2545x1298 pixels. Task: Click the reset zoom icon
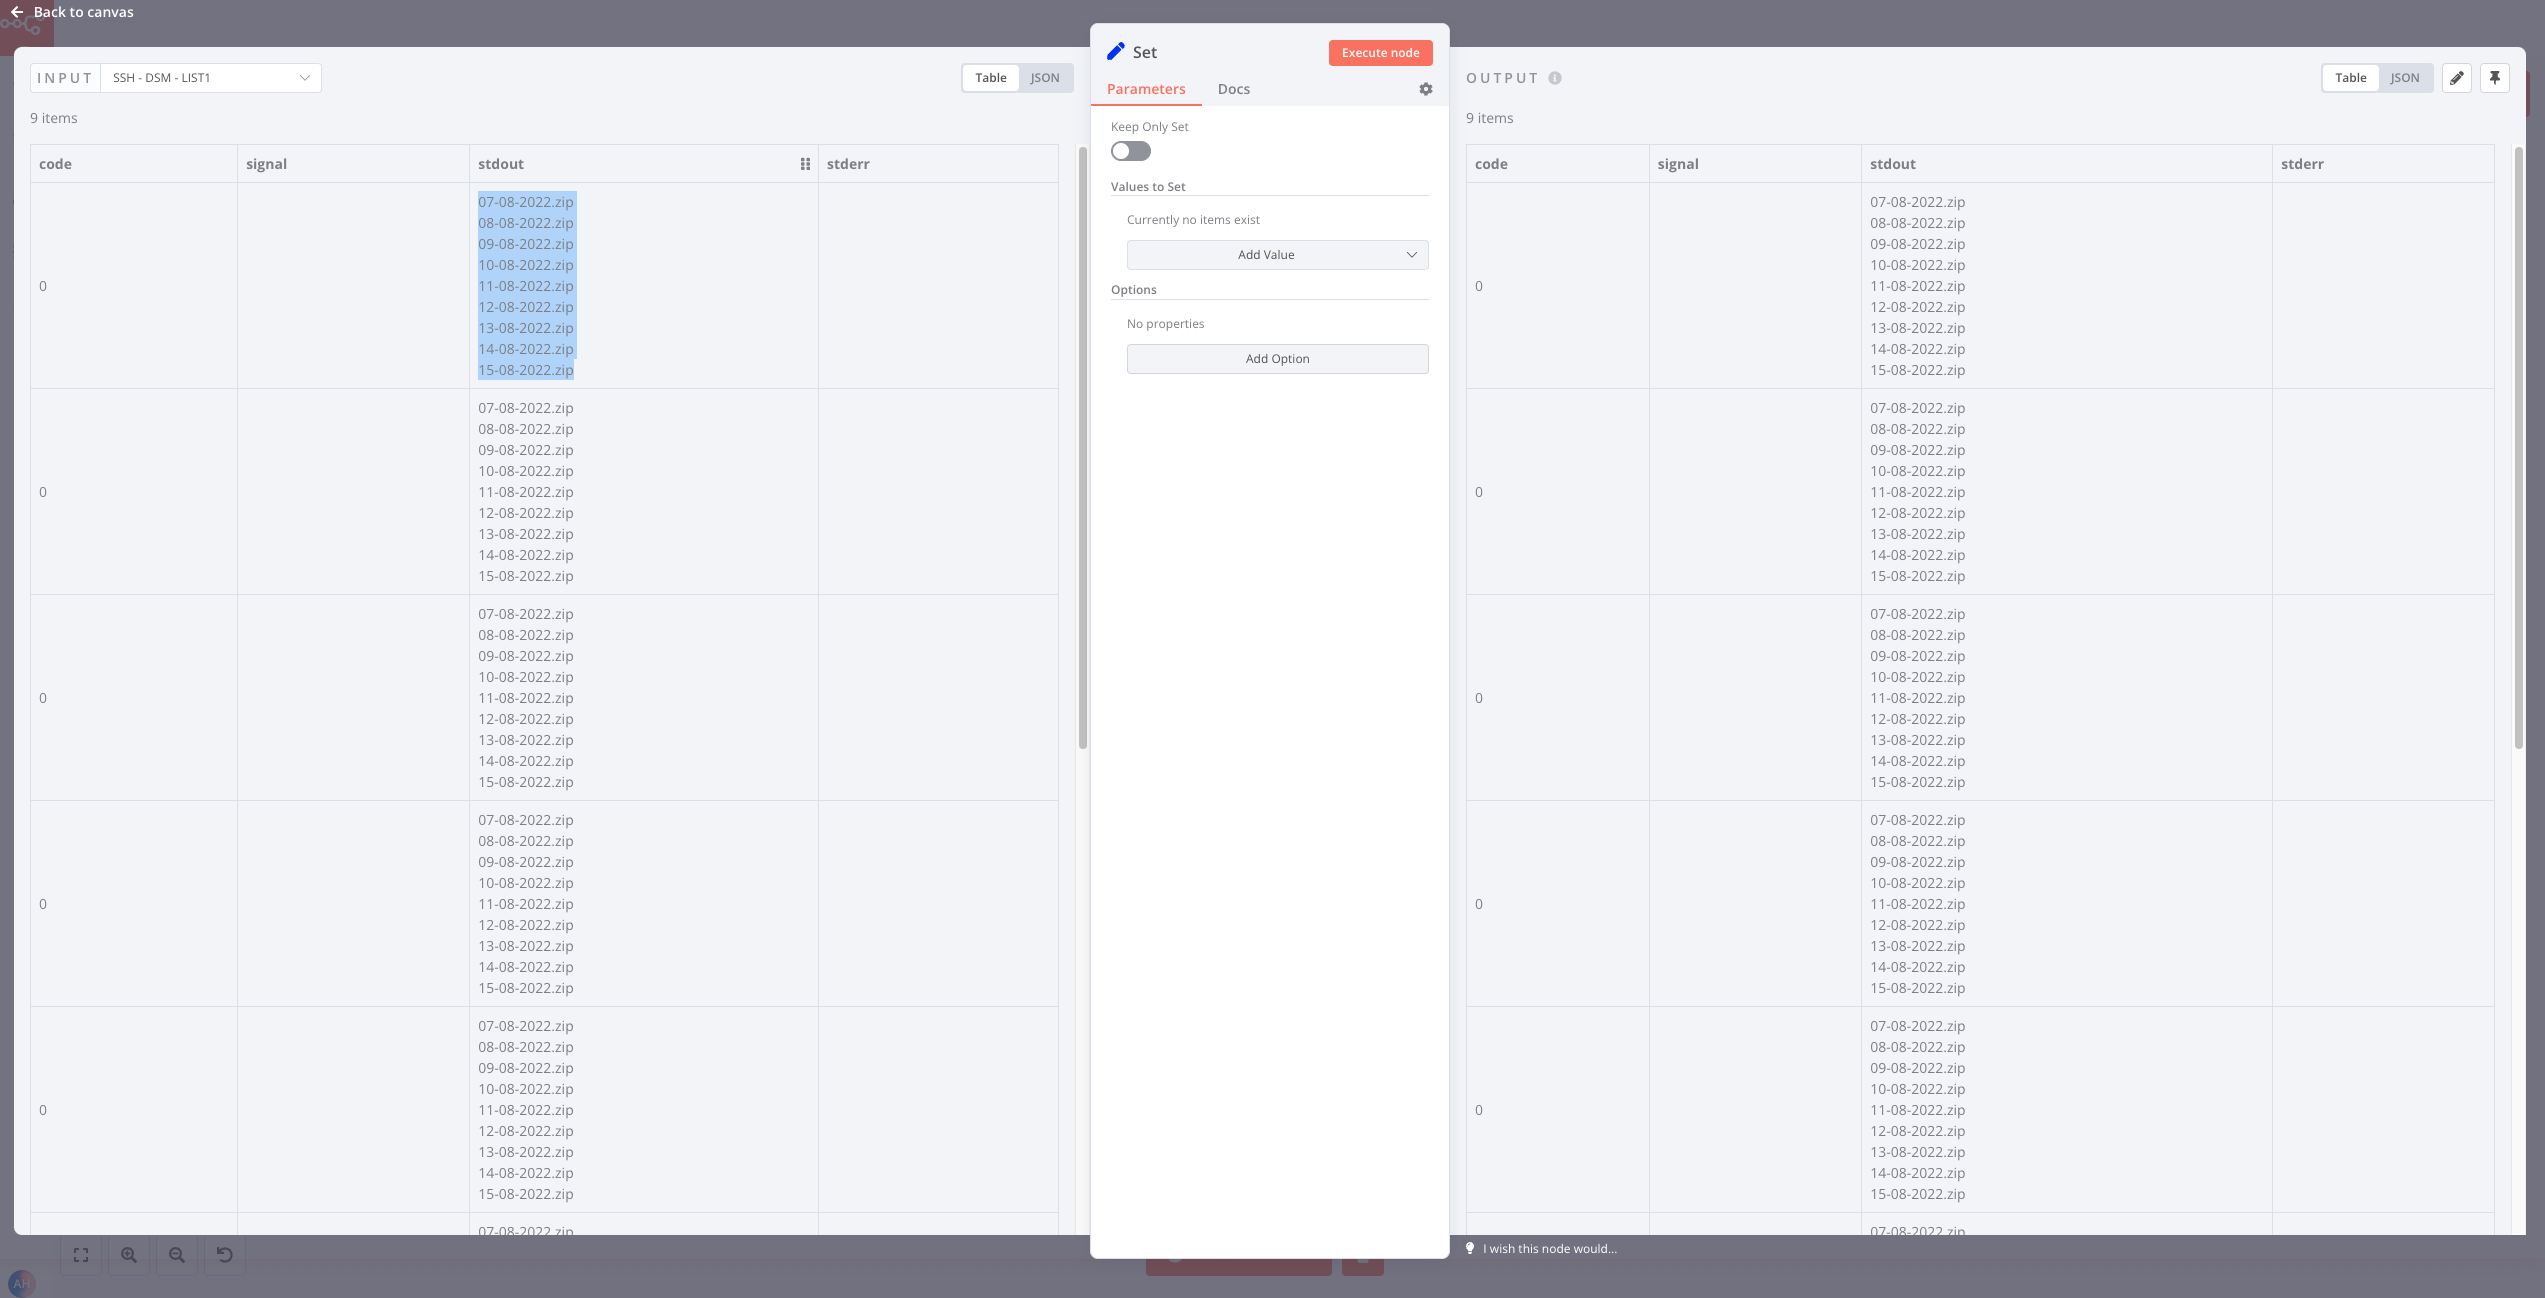(x=225, y=1255)
